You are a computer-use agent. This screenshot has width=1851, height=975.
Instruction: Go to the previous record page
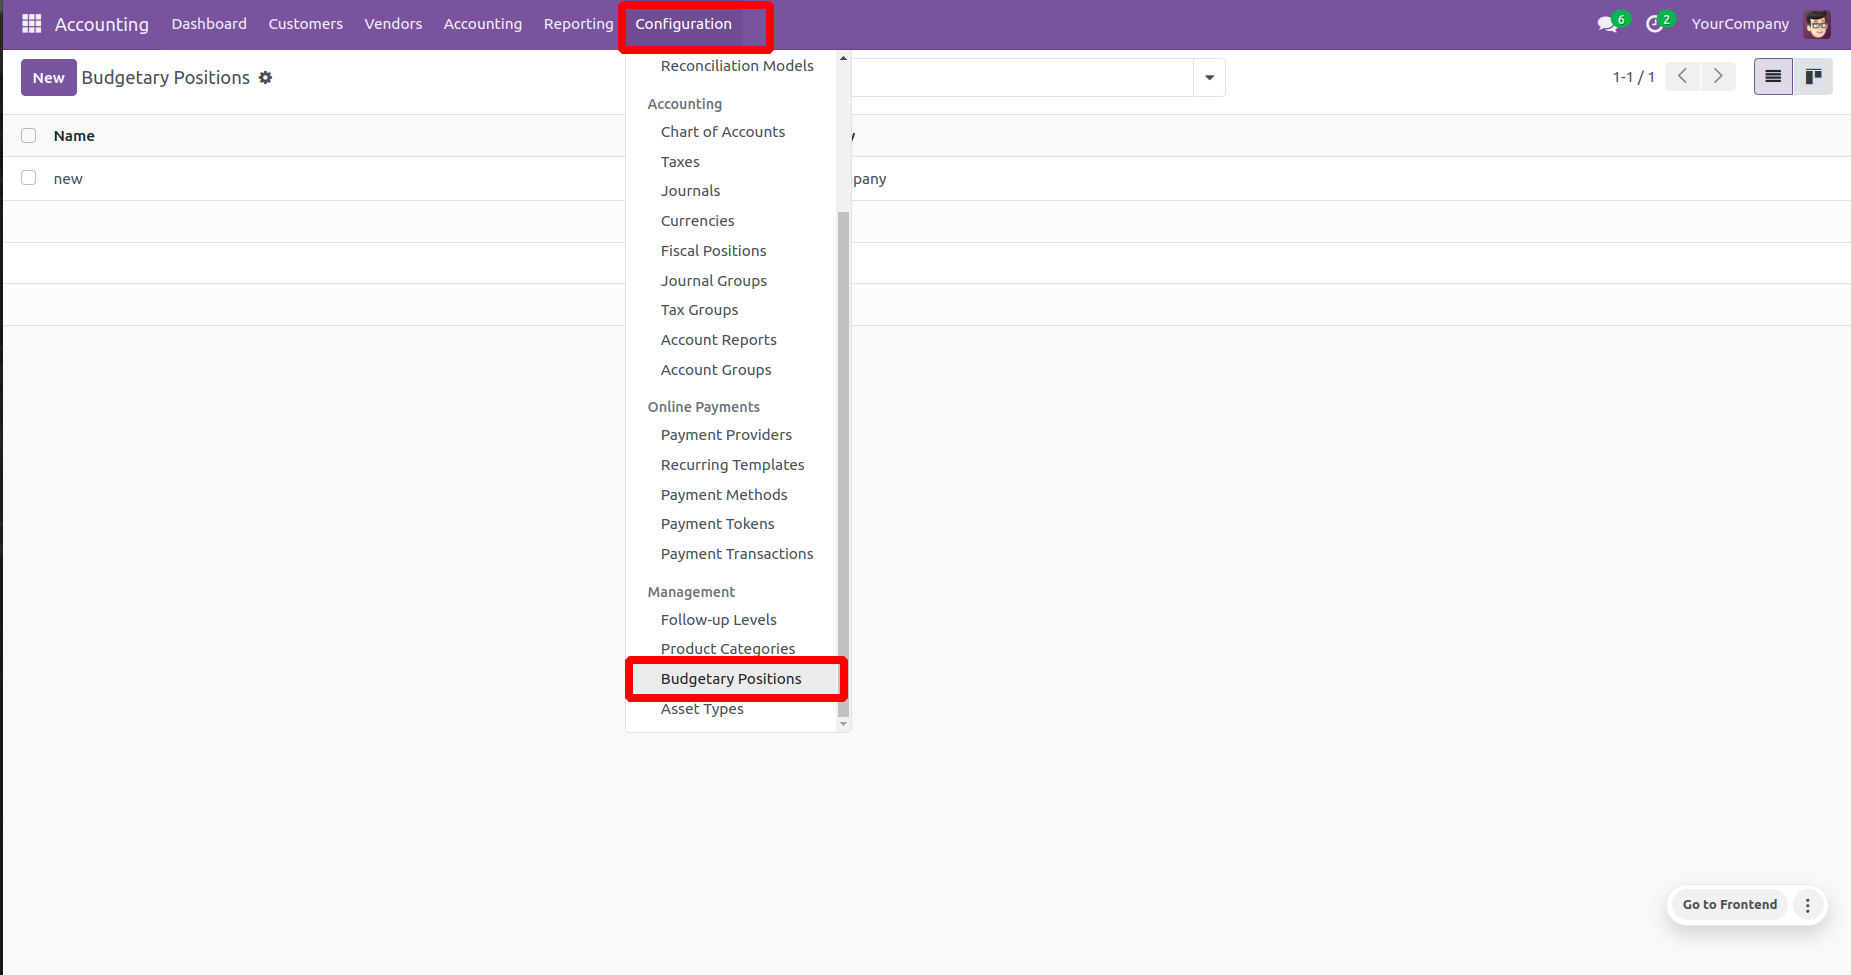pos(1683,77)
